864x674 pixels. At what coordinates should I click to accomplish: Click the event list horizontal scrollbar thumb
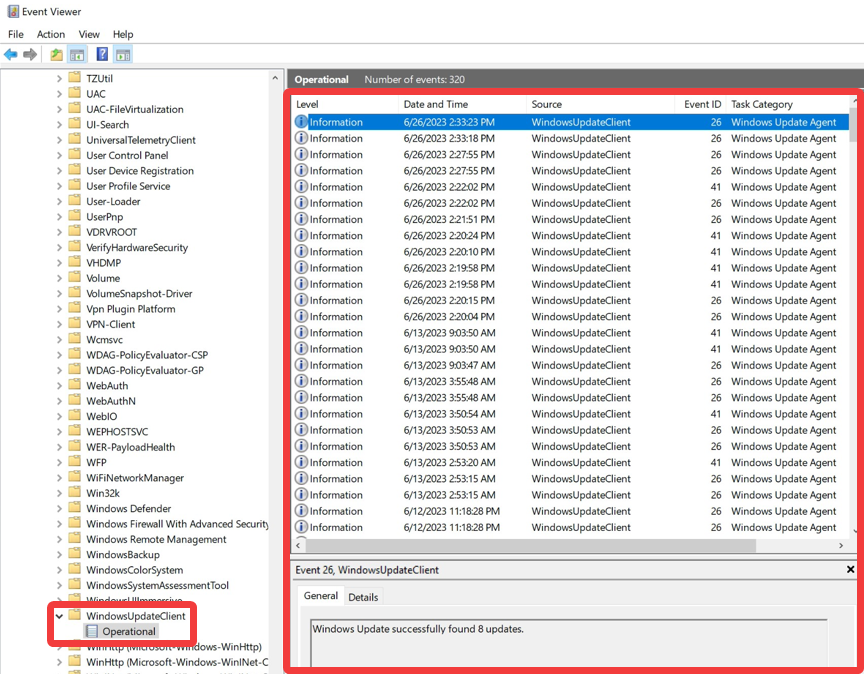click(x=531, y=545)
